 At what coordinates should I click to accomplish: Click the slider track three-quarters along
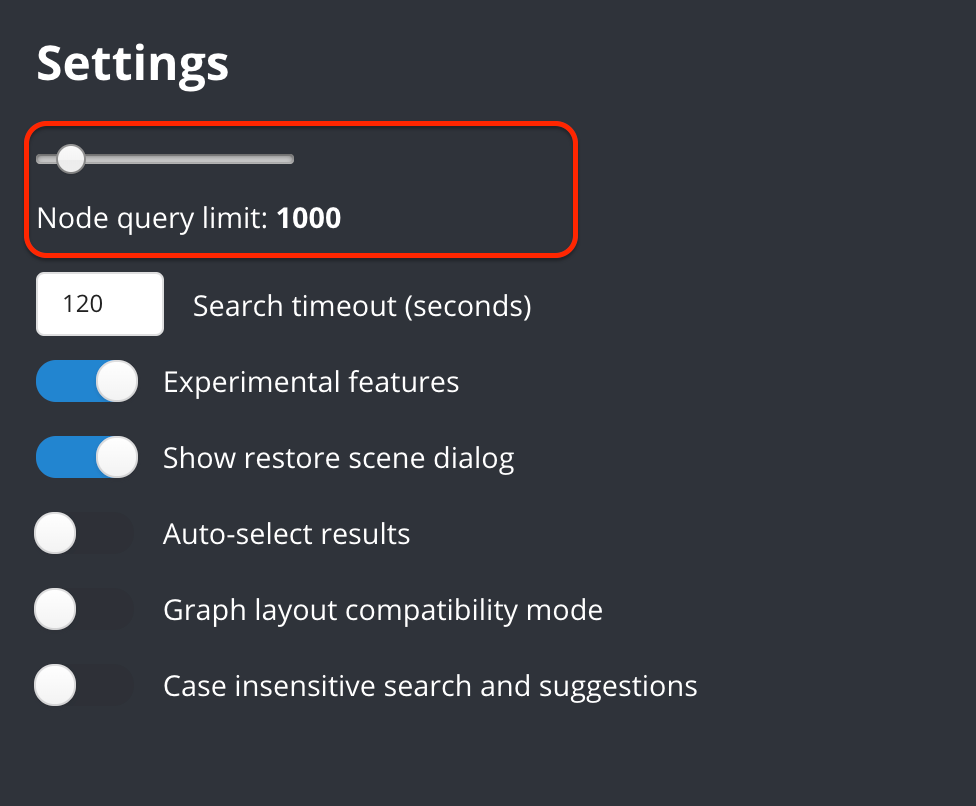click(x=230, y=159)
